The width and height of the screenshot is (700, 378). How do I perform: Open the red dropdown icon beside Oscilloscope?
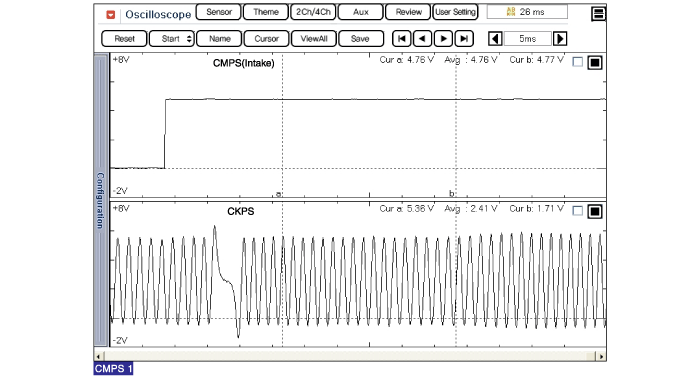pos(110,15)
